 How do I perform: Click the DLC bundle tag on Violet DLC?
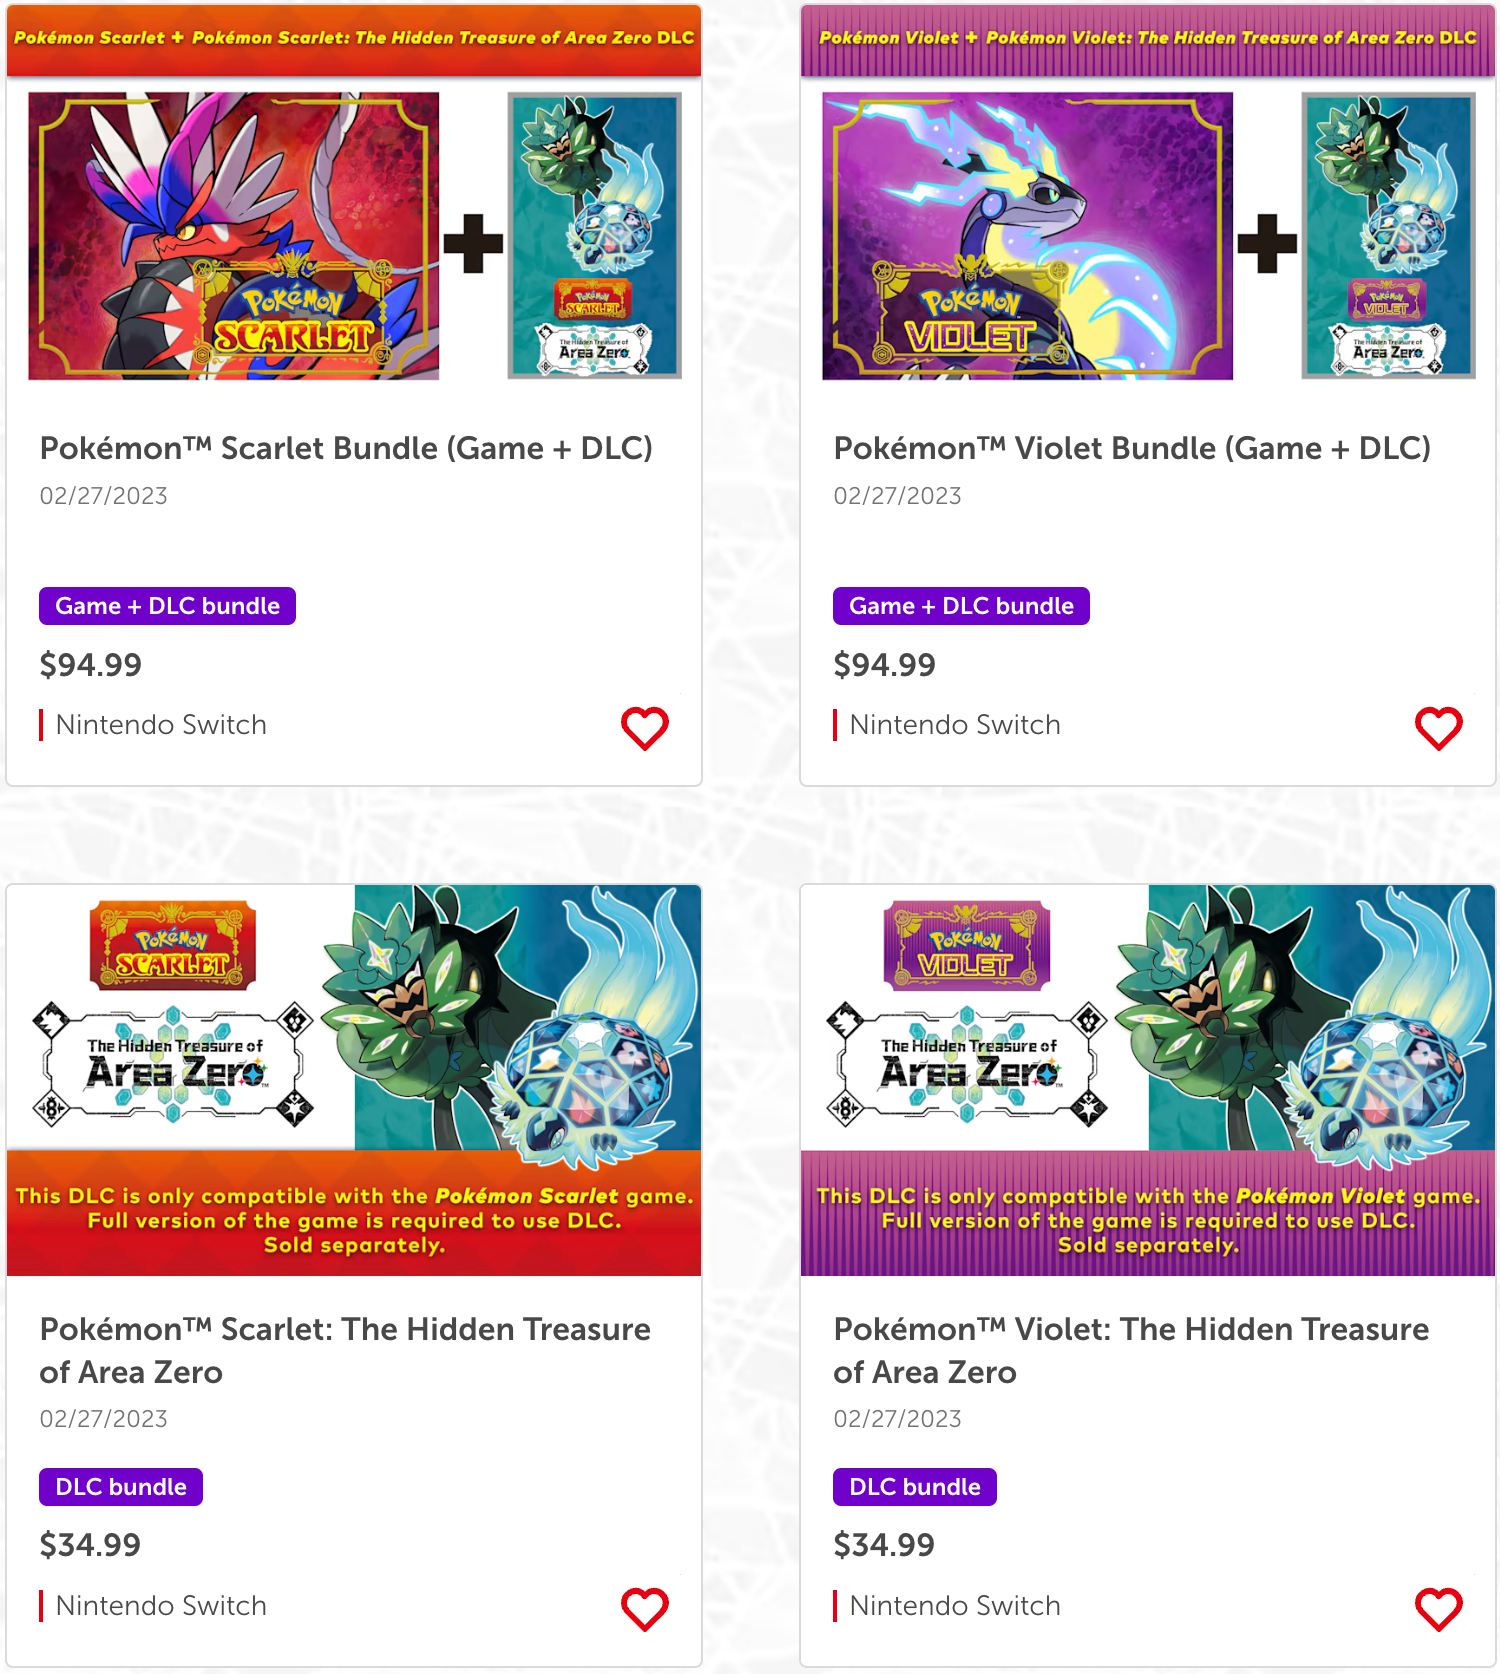915,1487
